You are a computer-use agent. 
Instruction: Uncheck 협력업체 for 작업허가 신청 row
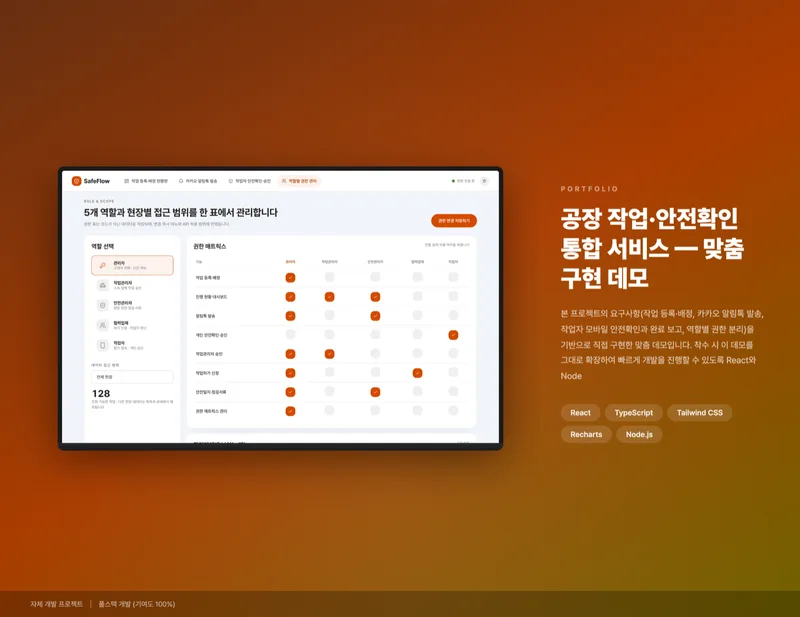tap(417, 373)
